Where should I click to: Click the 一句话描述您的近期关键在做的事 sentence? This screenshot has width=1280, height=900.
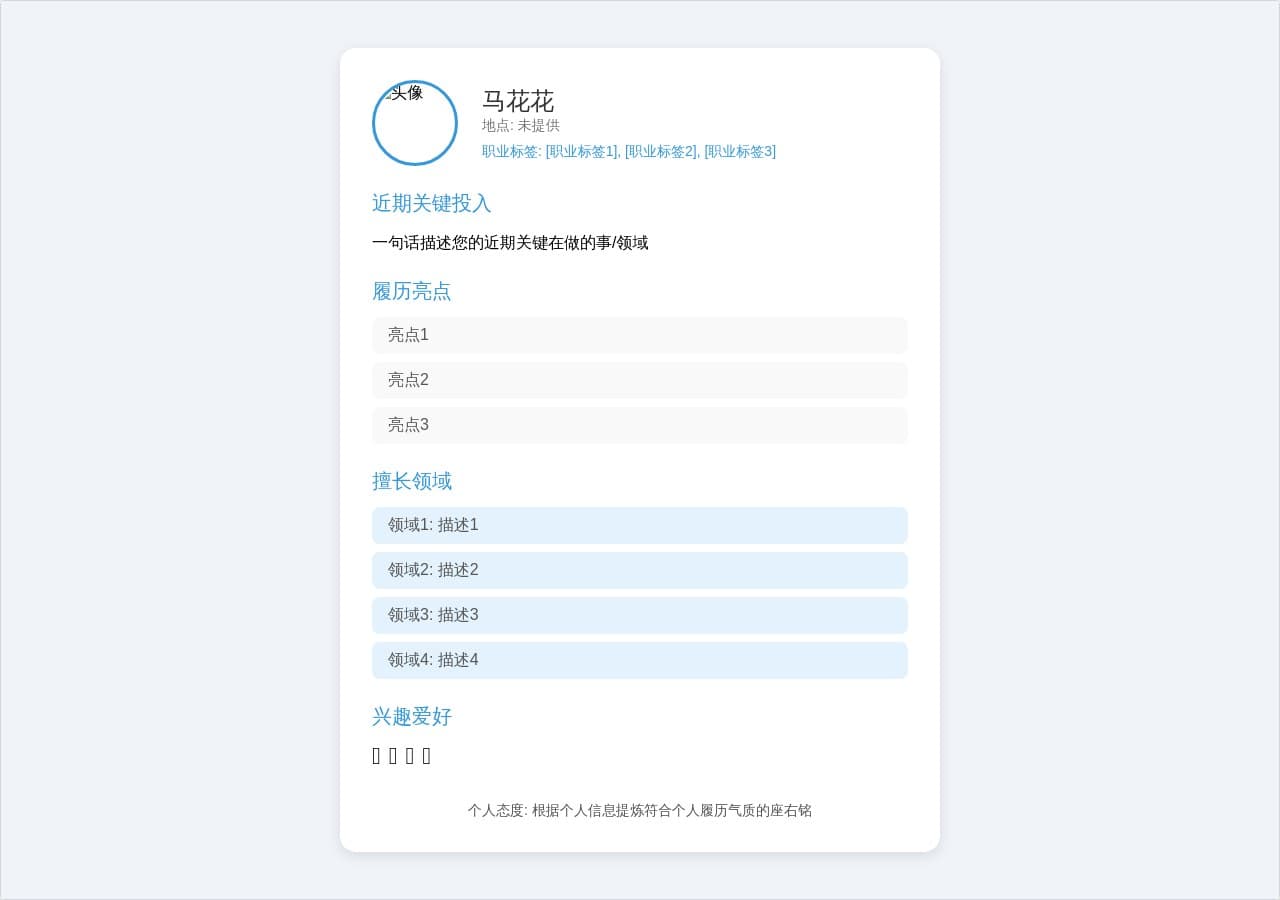pyautogui.click(x=510, y=242)
